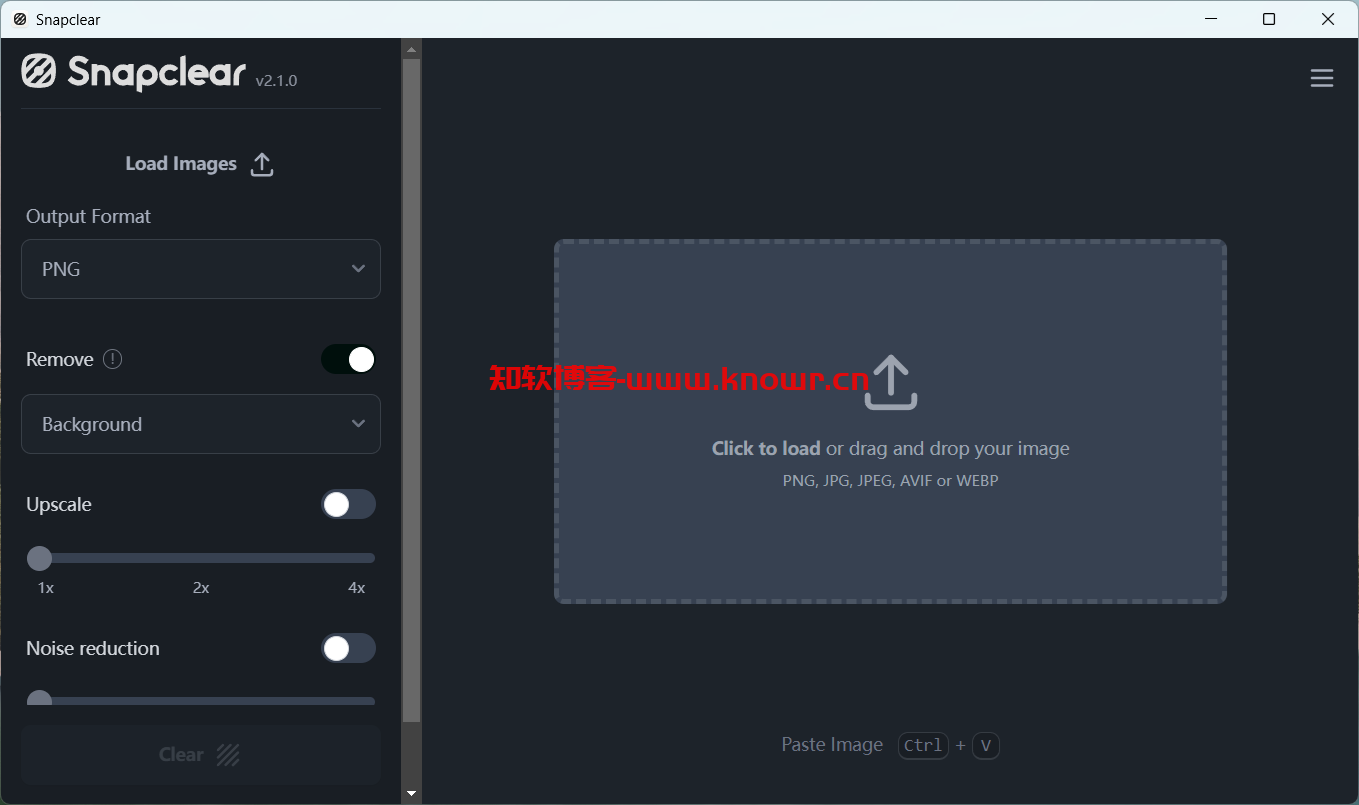
Task: Open the Output Format PNG dropdown
Action: (201, 269)
